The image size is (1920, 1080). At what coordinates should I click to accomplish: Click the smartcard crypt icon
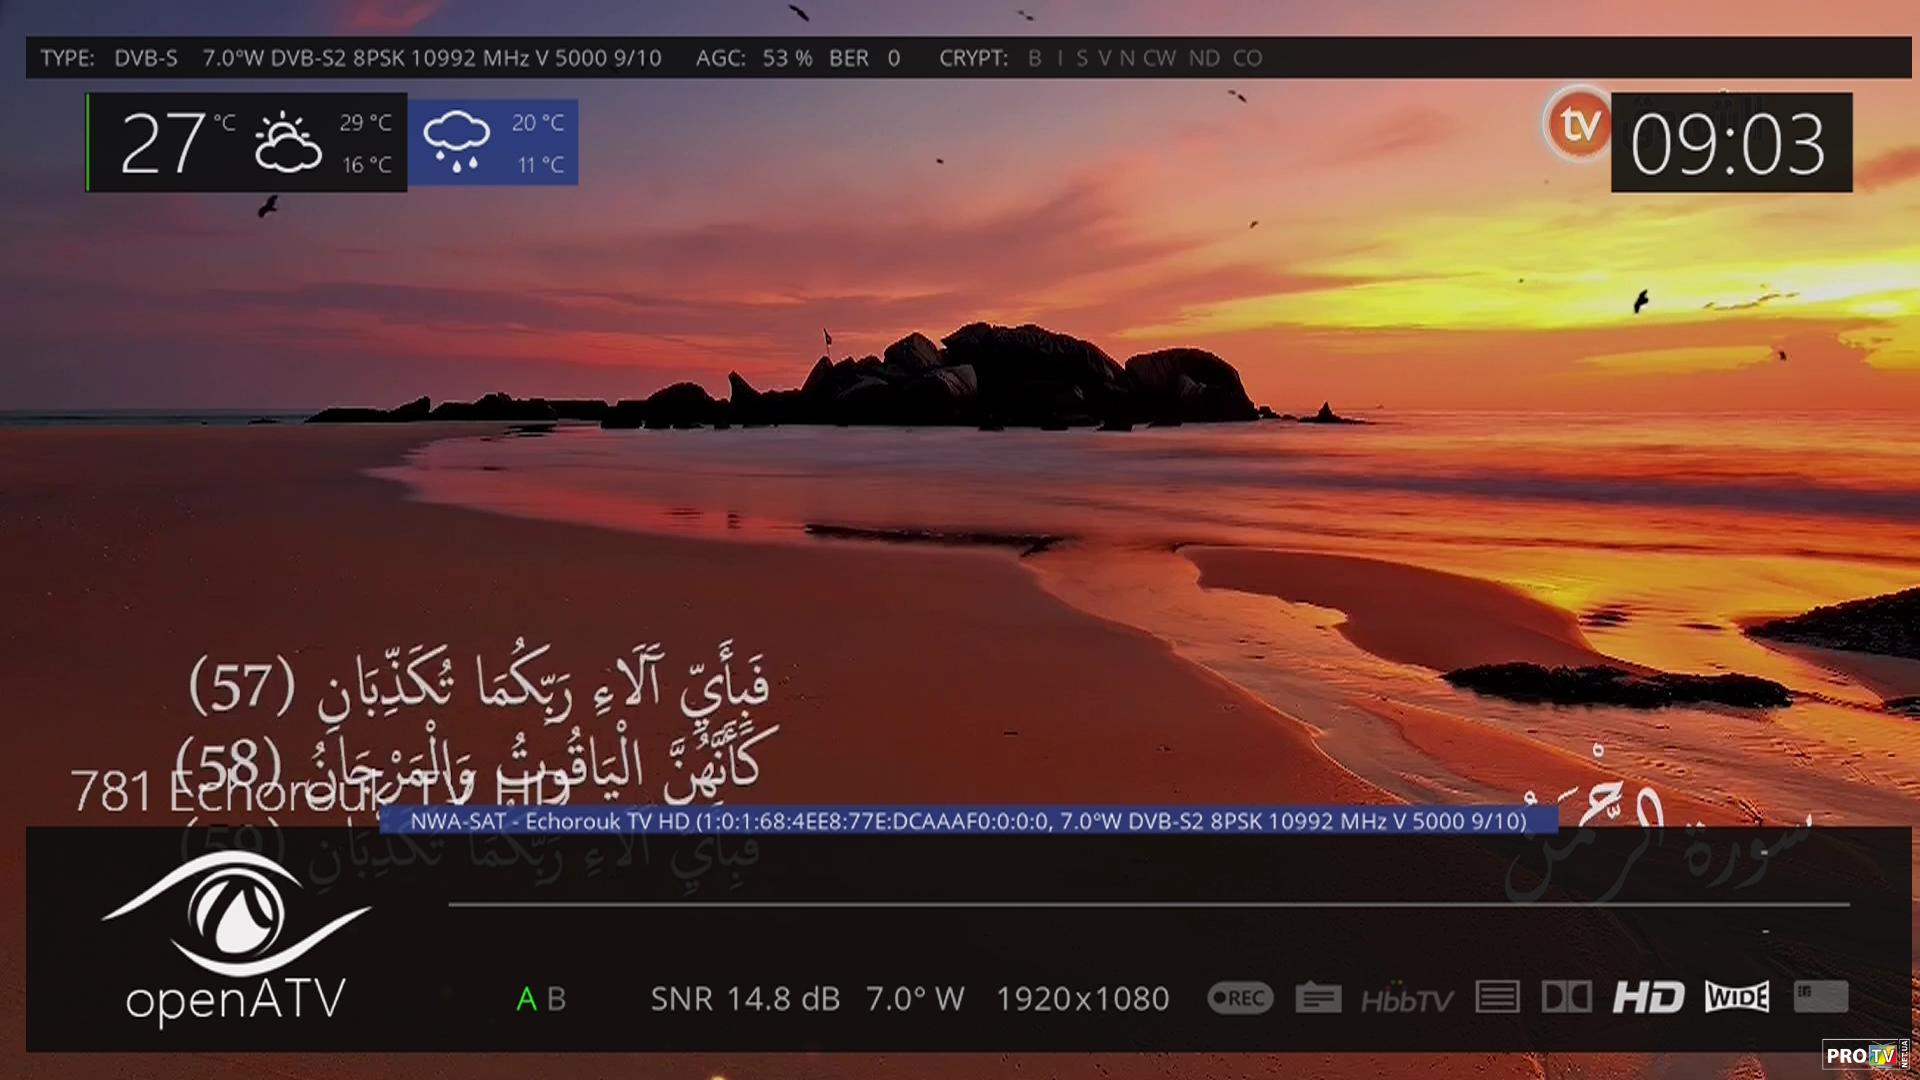pyautogui.click(x=1821, y=996)
